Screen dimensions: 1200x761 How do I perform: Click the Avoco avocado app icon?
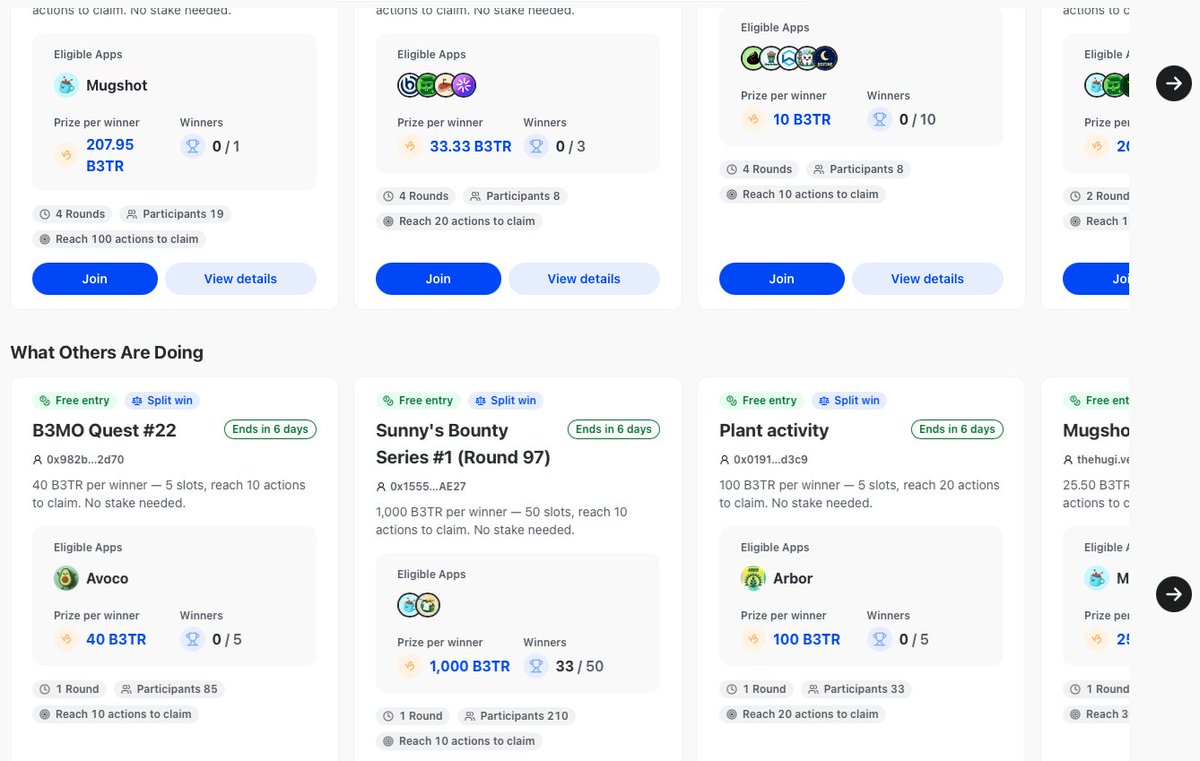[66, 578]
